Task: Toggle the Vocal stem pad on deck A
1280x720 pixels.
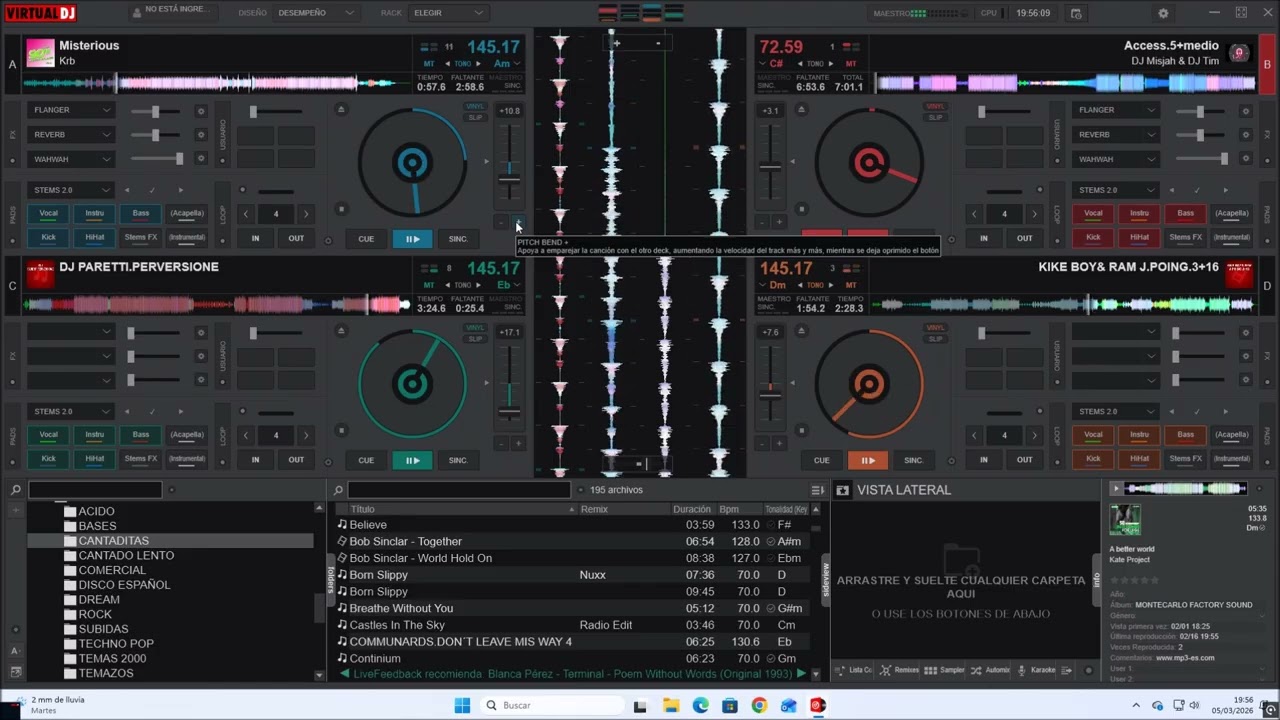Action: click(x=48, y=213)
